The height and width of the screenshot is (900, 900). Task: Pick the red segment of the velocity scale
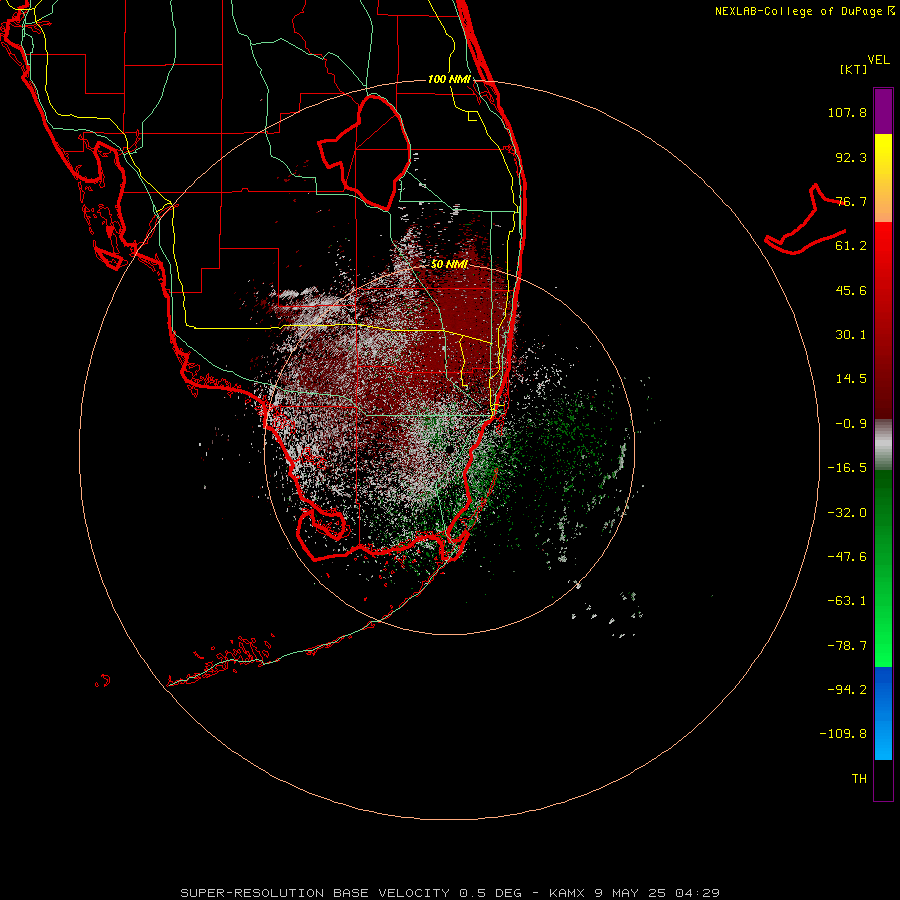pyautogui.click(x=883, y=320)
